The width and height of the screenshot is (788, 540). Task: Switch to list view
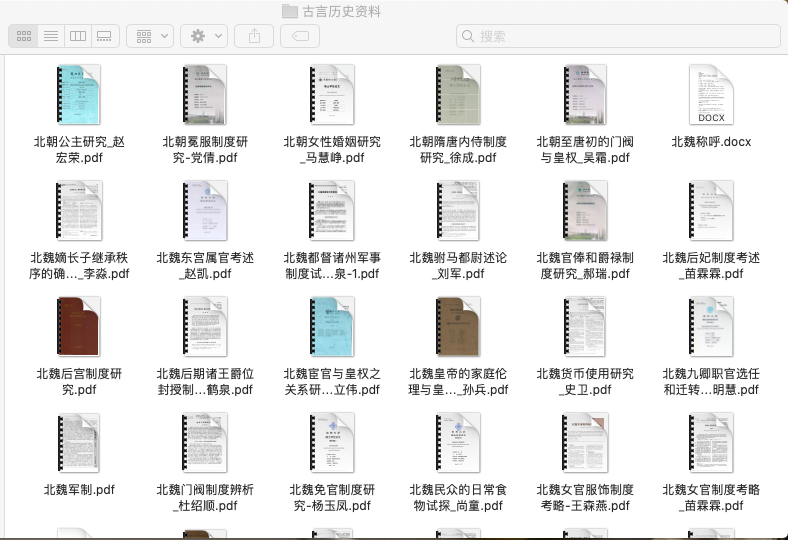[x=51, y=36]
